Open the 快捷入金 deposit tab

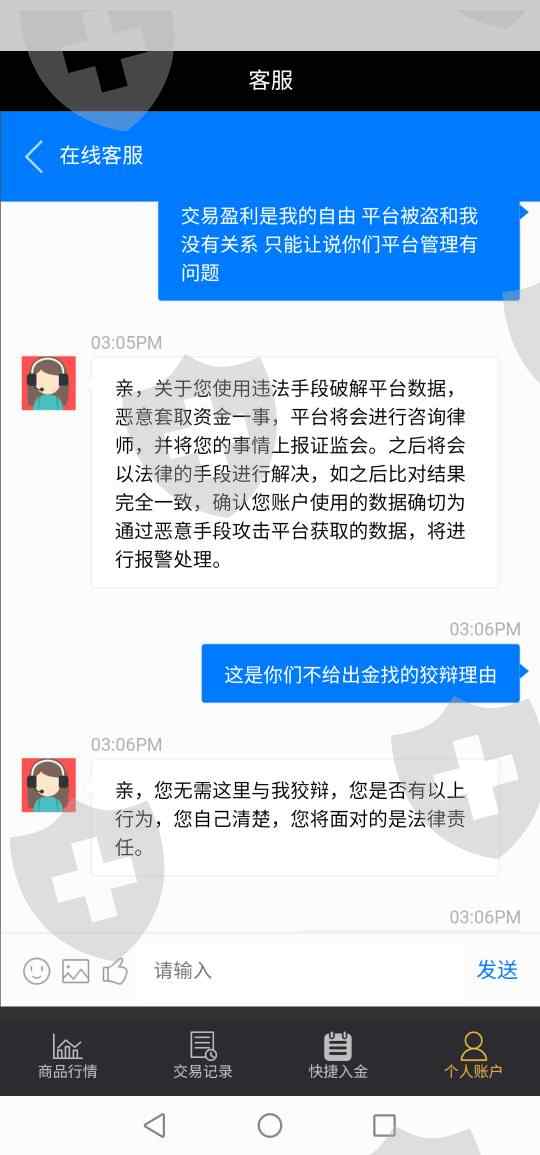point(337,1056)
